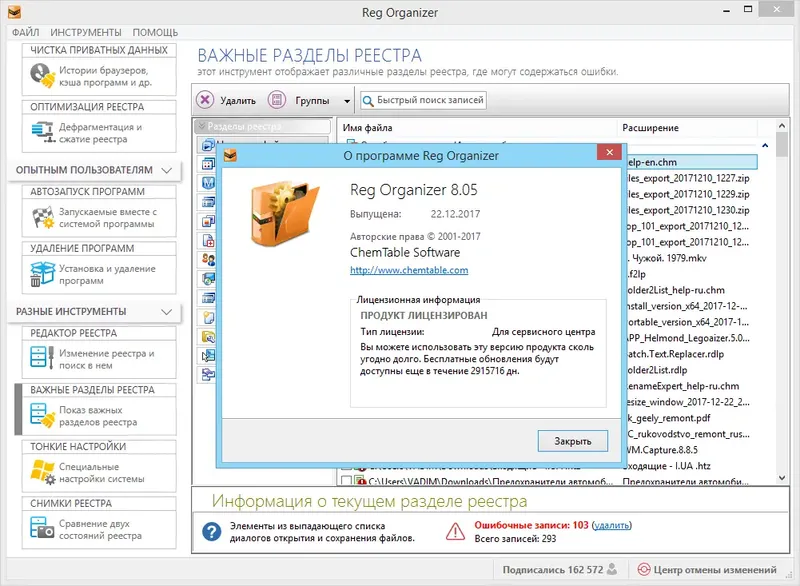Click the 'удалить' link next to erroneous entries

click(x=612, y=525)
